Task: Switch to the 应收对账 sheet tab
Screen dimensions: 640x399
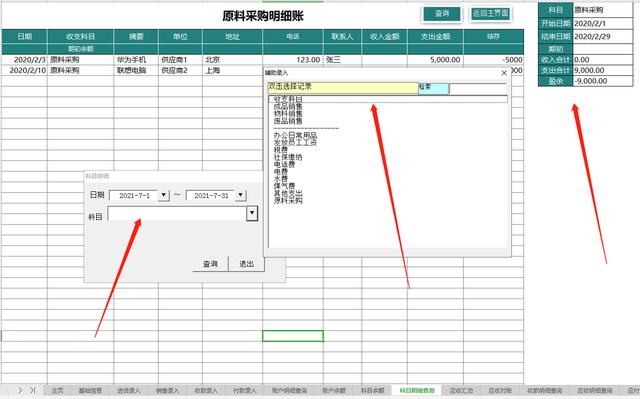Action: (500, 390)
